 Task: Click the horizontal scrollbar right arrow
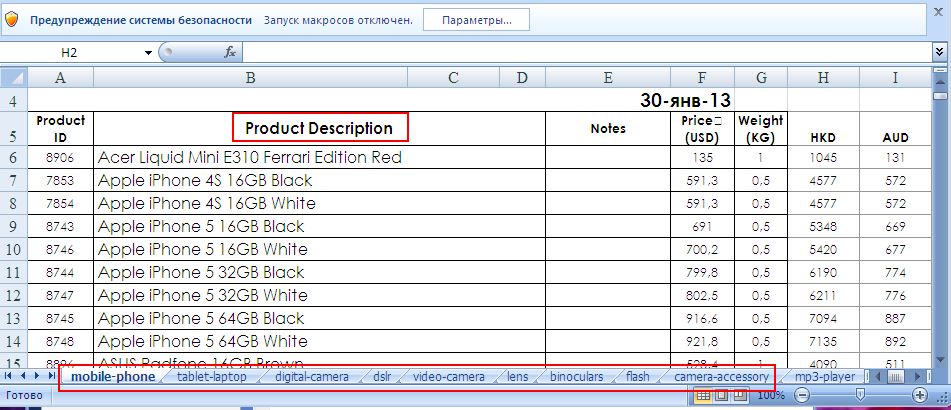click(918, 377)
